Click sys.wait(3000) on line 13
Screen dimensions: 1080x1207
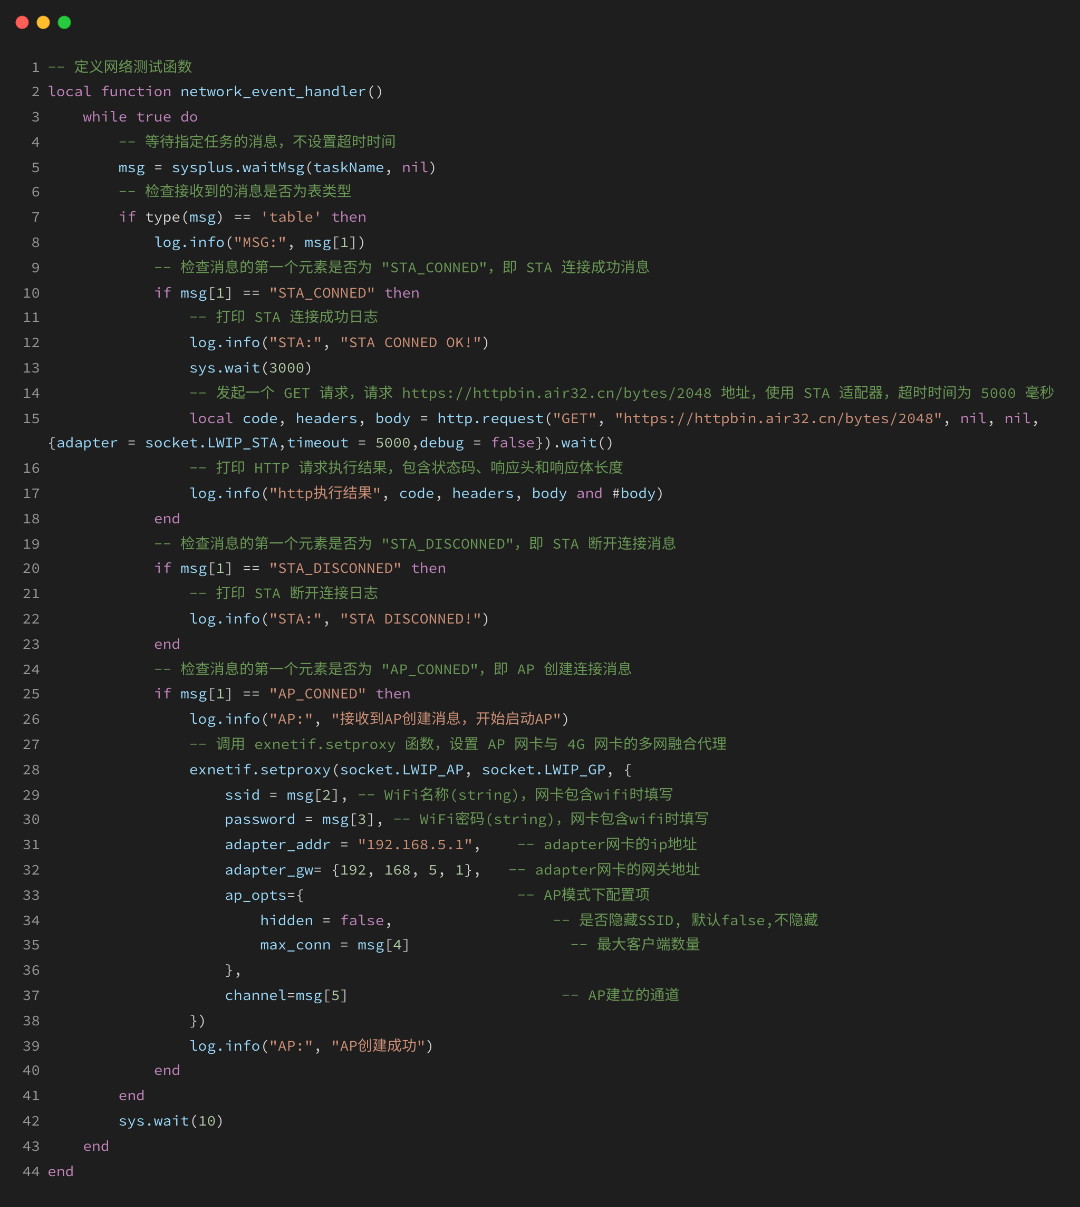[x=251, y=367]
